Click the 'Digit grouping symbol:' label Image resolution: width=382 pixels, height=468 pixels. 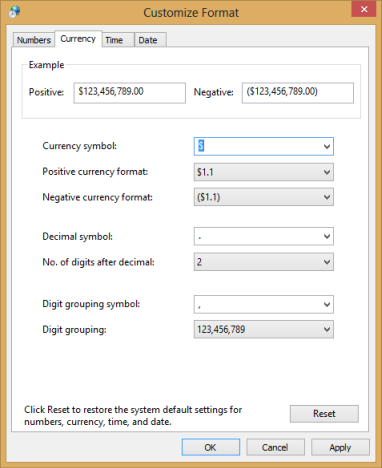(91, 304)
